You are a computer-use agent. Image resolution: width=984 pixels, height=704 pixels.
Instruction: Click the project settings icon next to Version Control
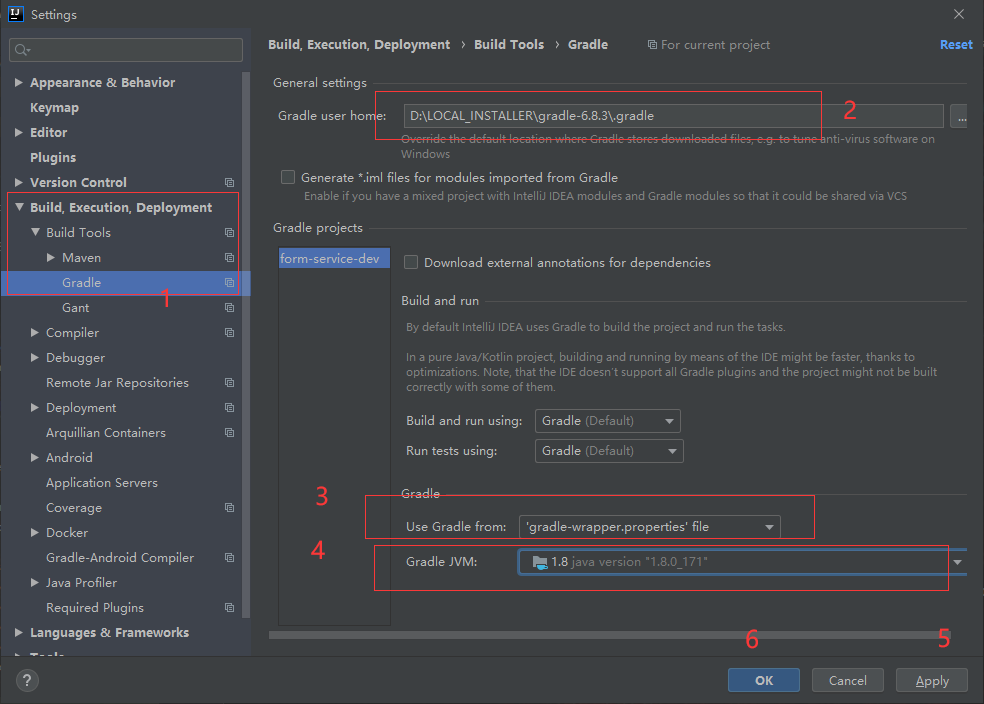[229, 182]
